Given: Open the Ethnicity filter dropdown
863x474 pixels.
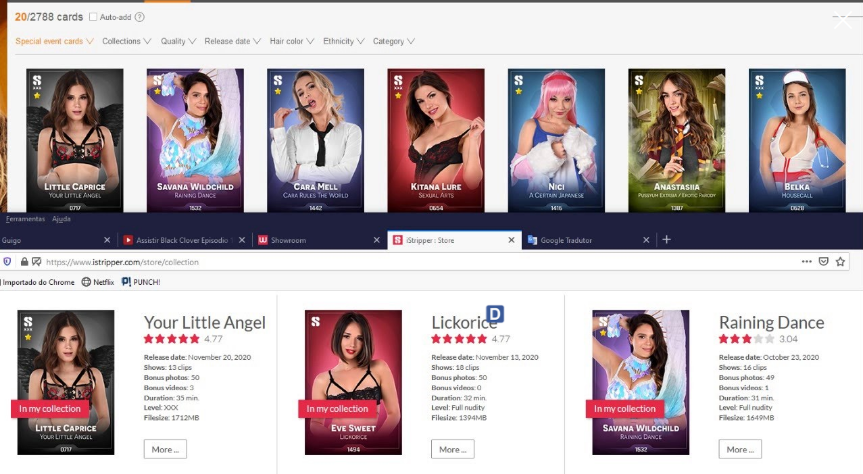Looking at the screenshot, I should [x=343, y=41].
